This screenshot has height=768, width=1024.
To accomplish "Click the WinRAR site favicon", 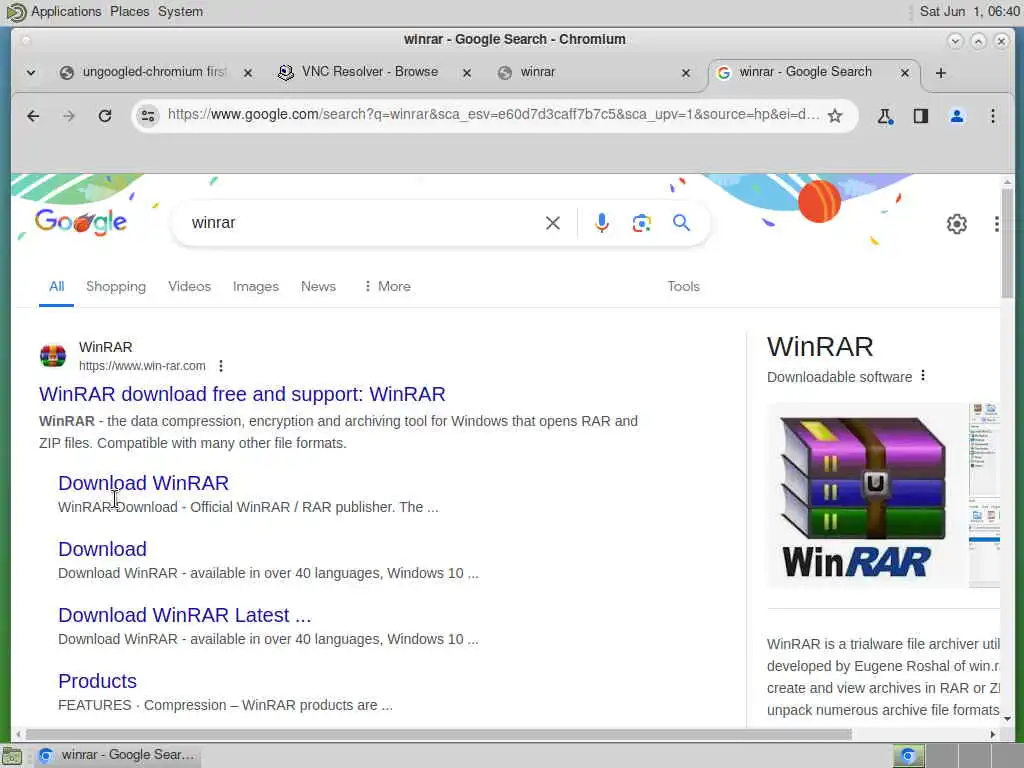I will pos(52,356).
